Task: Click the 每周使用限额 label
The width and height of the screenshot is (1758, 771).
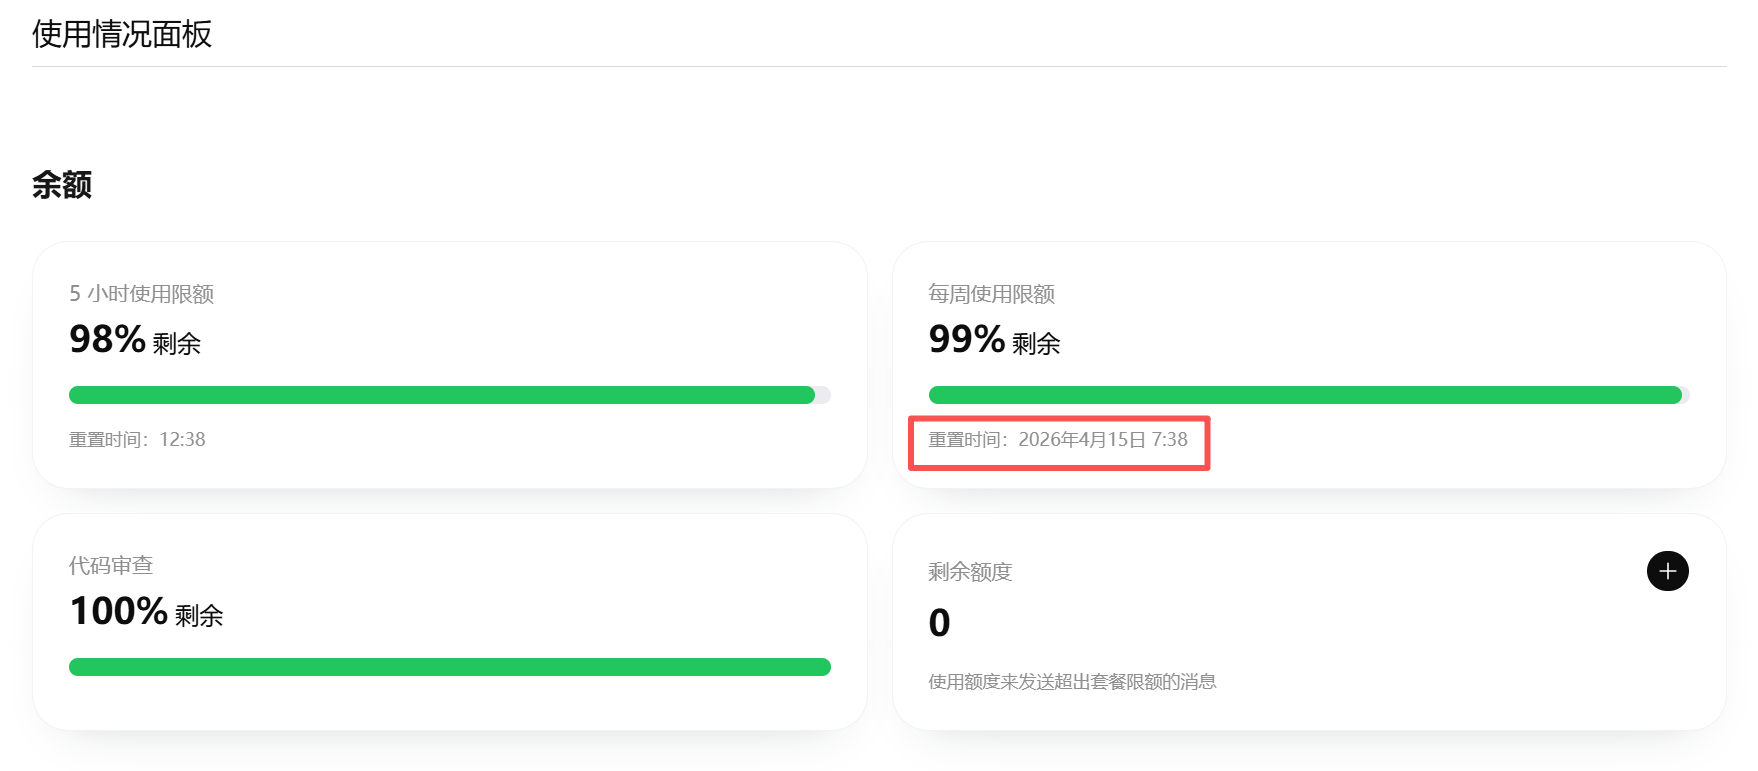Action: 991,294
